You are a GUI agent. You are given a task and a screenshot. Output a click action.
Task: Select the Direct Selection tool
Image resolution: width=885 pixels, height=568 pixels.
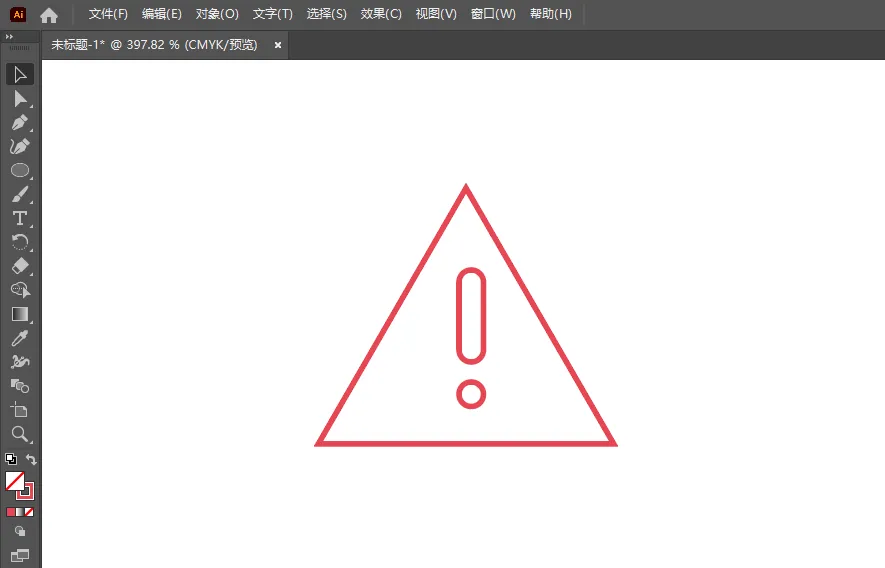coord(20,99)
